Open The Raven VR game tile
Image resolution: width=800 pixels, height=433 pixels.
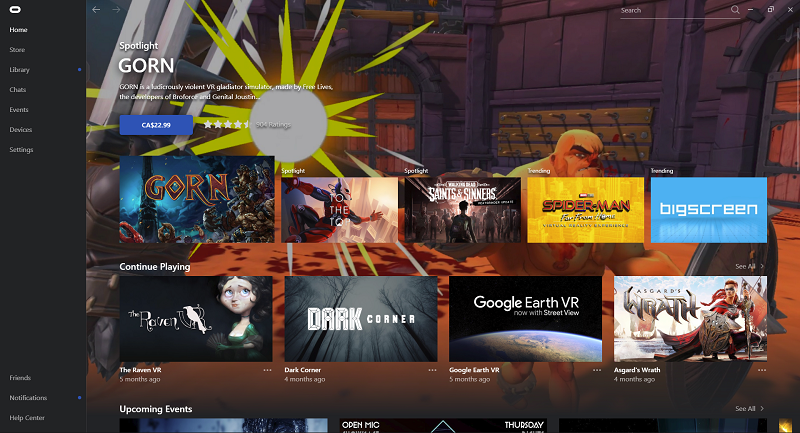tap(196, 319)
